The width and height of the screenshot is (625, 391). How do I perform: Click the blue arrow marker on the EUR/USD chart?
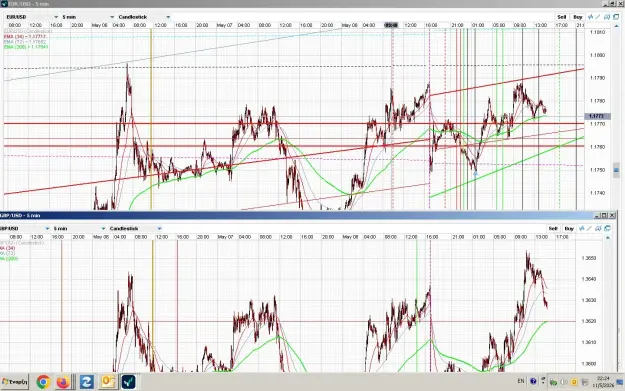point(475,174)
